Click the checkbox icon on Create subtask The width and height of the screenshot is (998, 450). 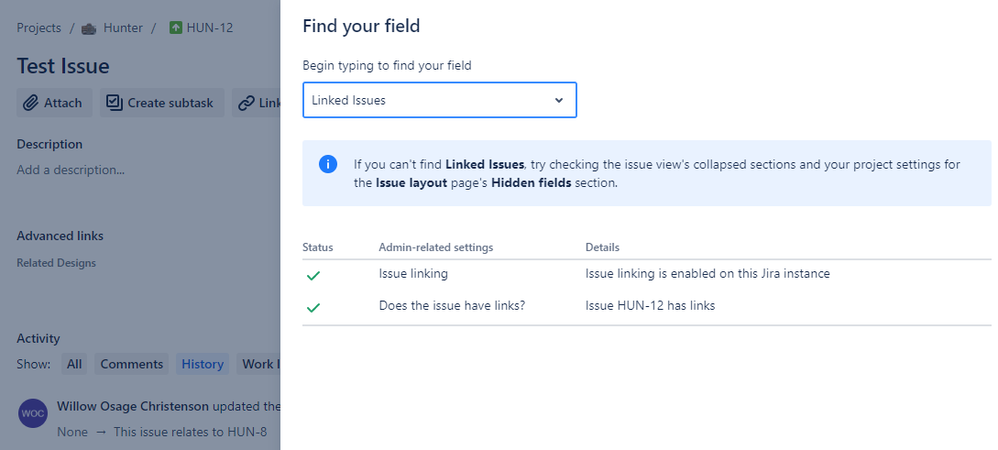click(114, 102)
